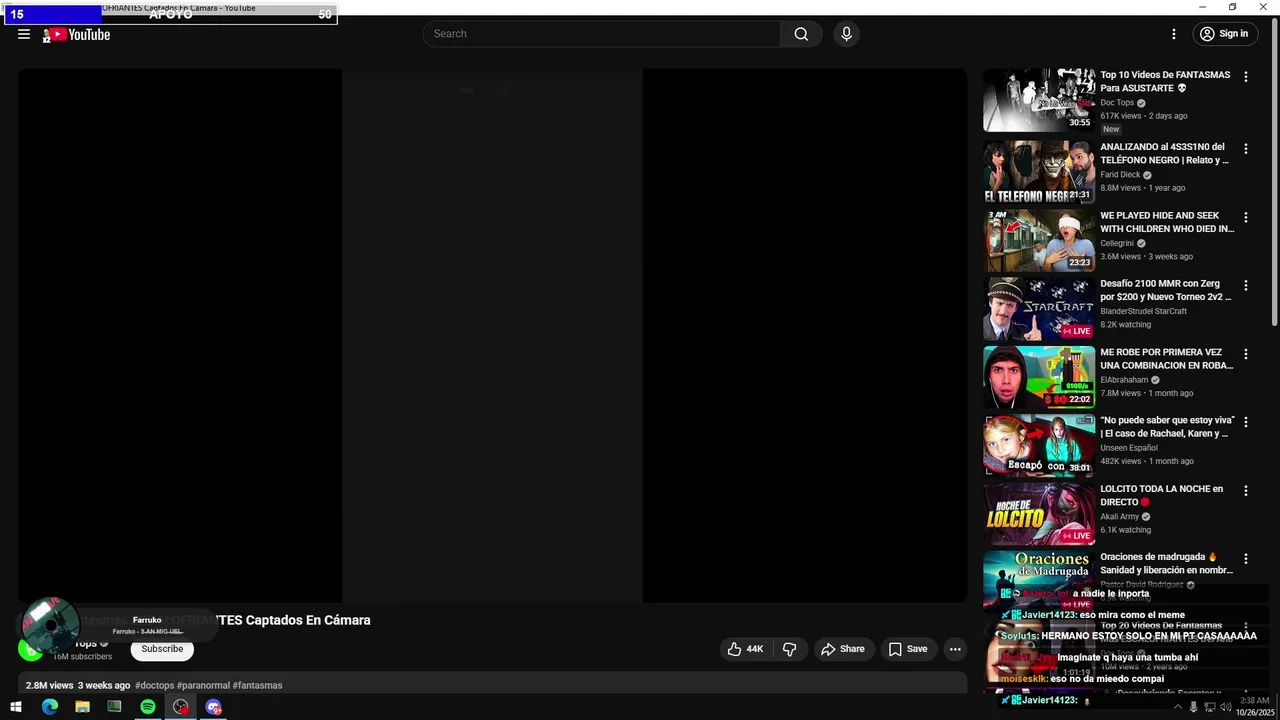Open Unseen Español channel name
1280x720 pixels.
click(x=1129, y=448)
